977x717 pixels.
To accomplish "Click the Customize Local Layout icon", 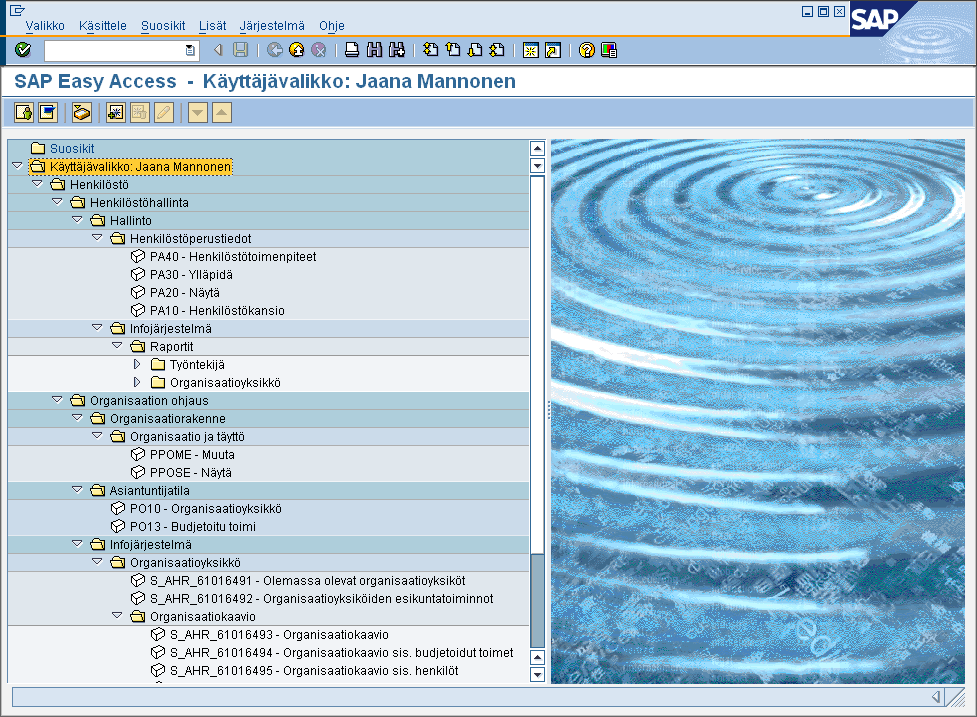I will 609,50.
